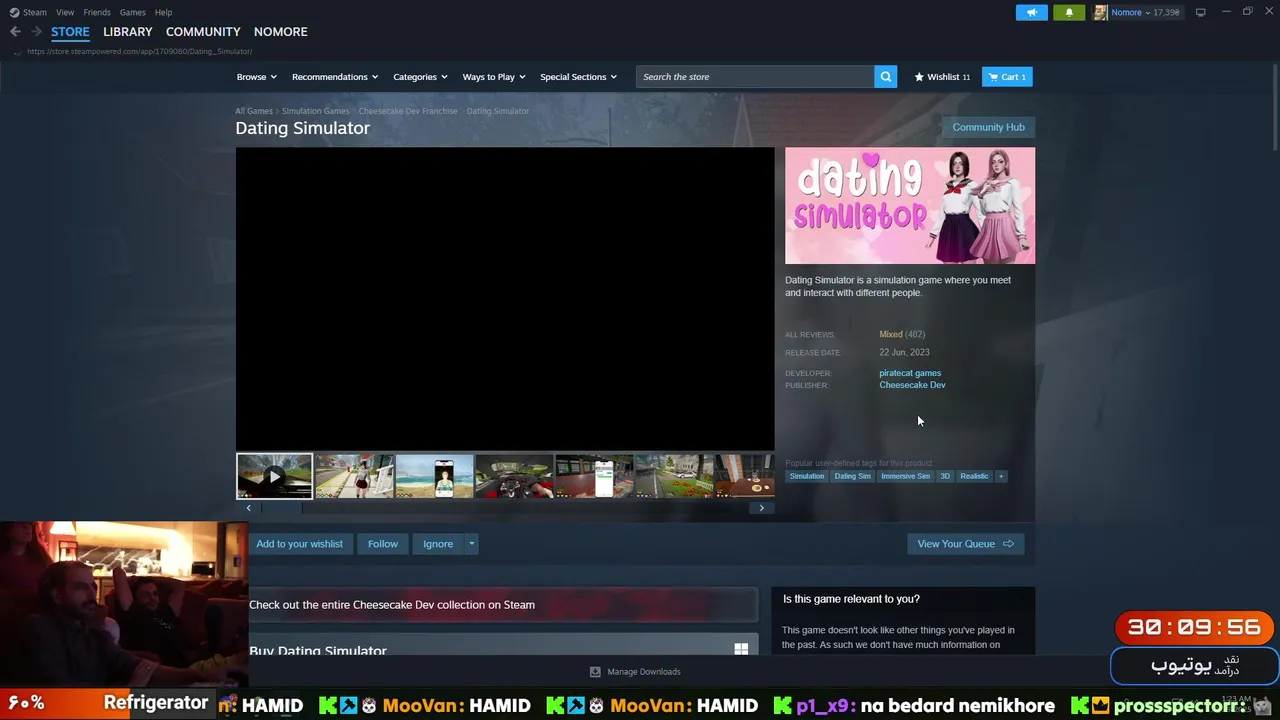Select the anime girl street screenshot thumbnail
The height and width of the screenshot is (720, 1280).
[354, 476]
